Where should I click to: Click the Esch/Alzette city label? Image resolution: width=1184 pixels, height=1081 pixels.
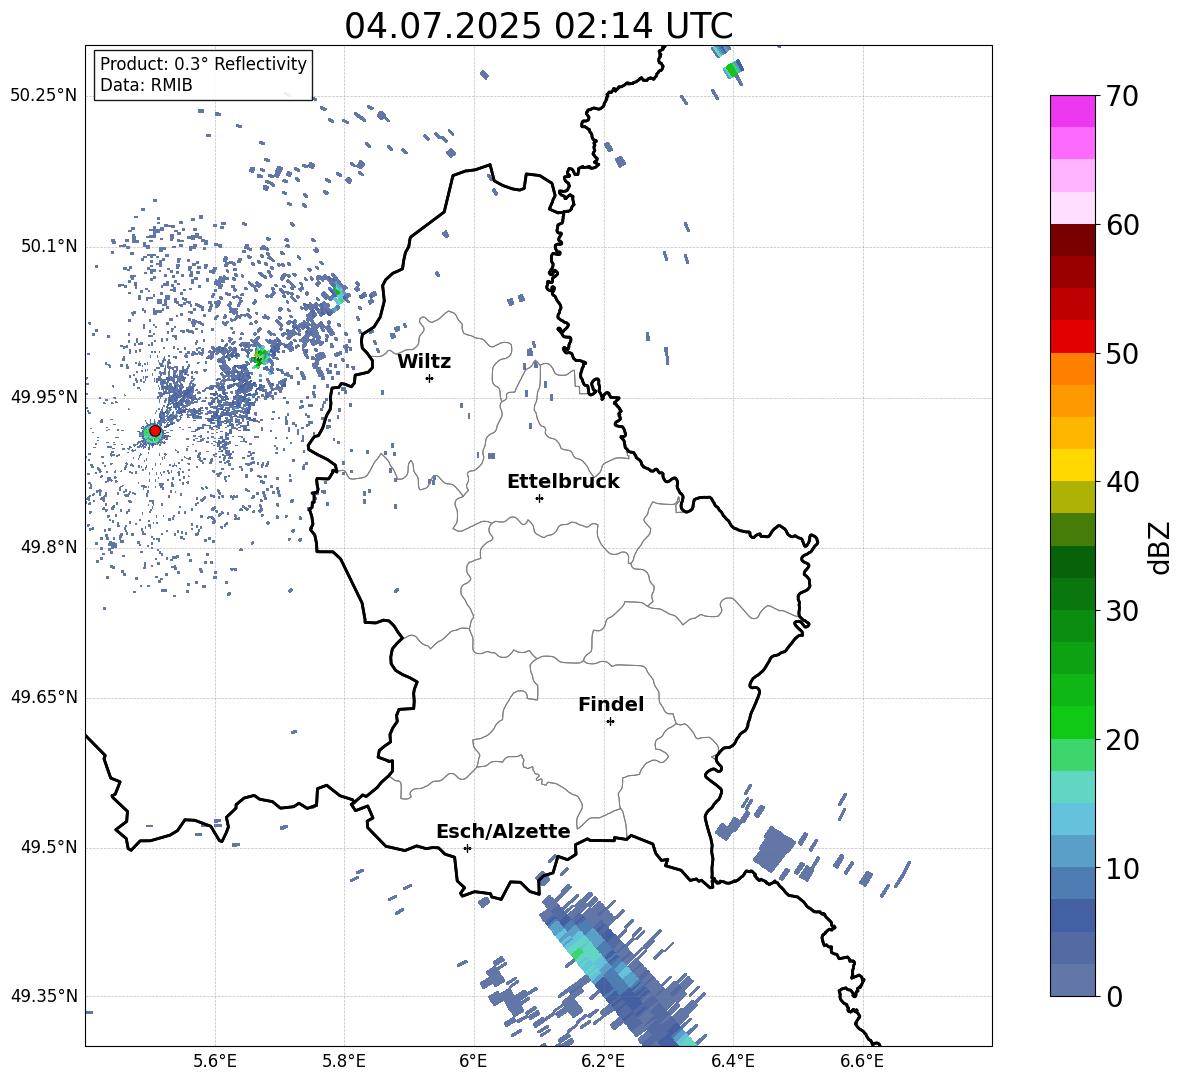point(503,831)
